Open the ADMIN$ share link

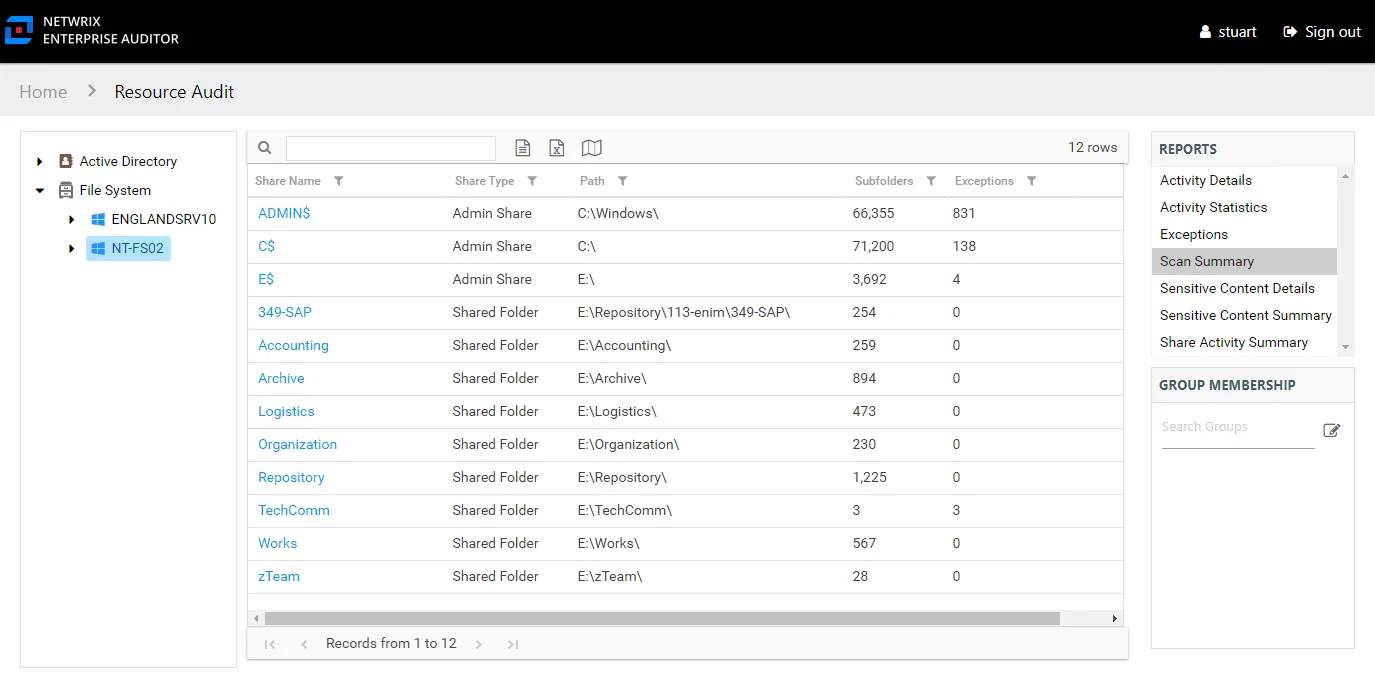pos(284,213)
